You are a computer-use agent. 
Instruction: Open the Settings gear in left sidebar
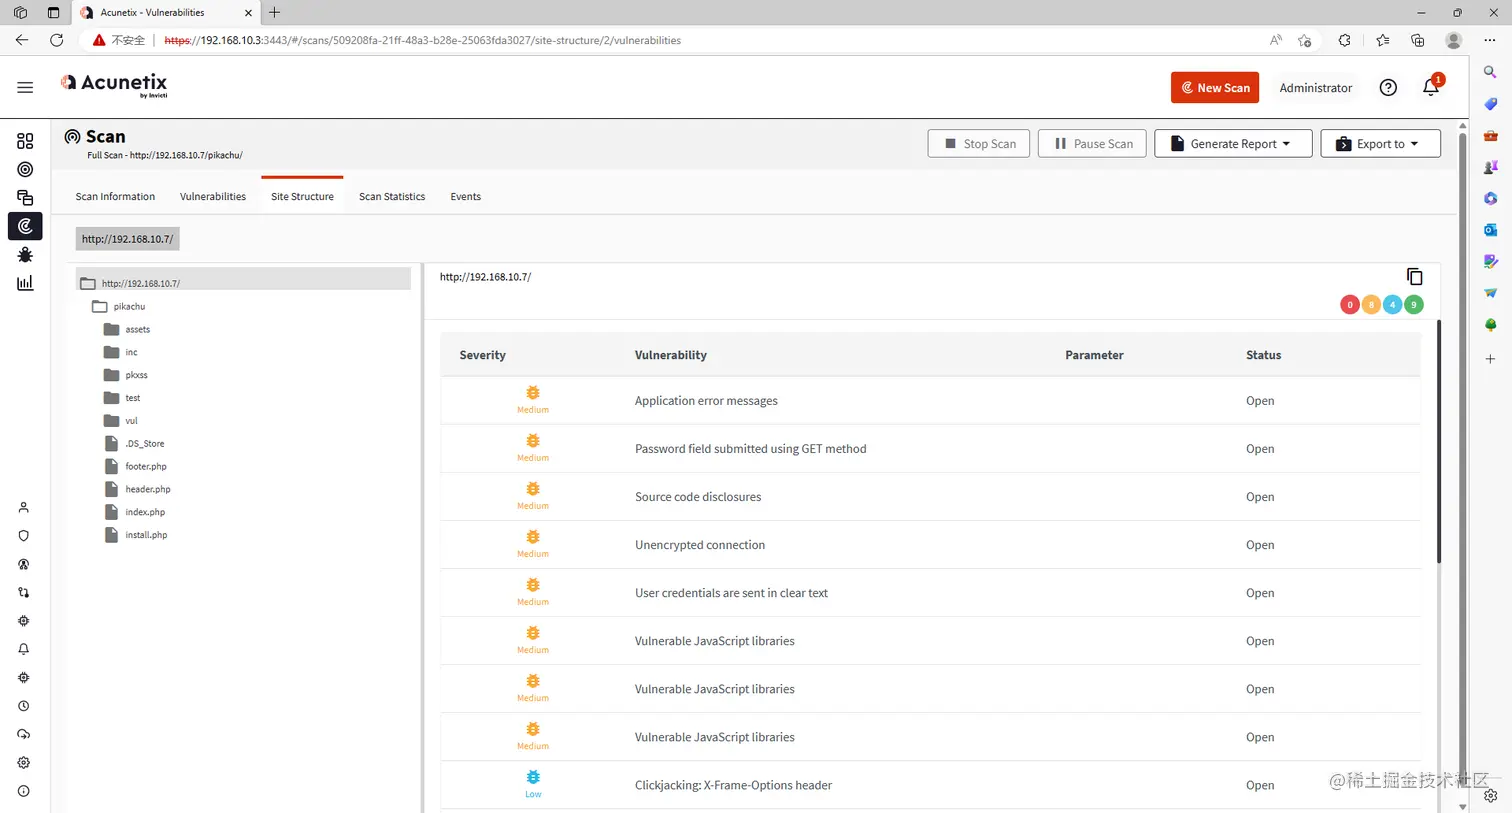pyautogui.click(x=24, y=762)
